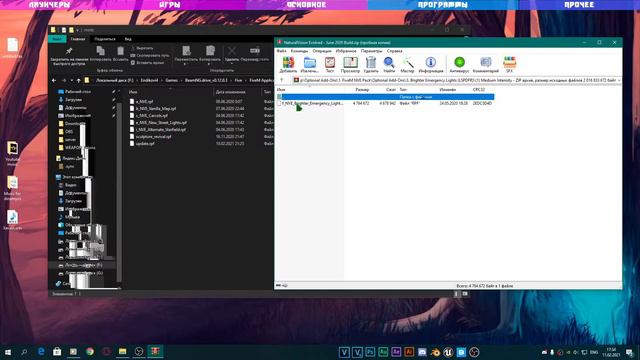Click the Back arrow in Explorer
Viewport: 640px width, 360px height.
pyautogui.click(x=54, y=80)
